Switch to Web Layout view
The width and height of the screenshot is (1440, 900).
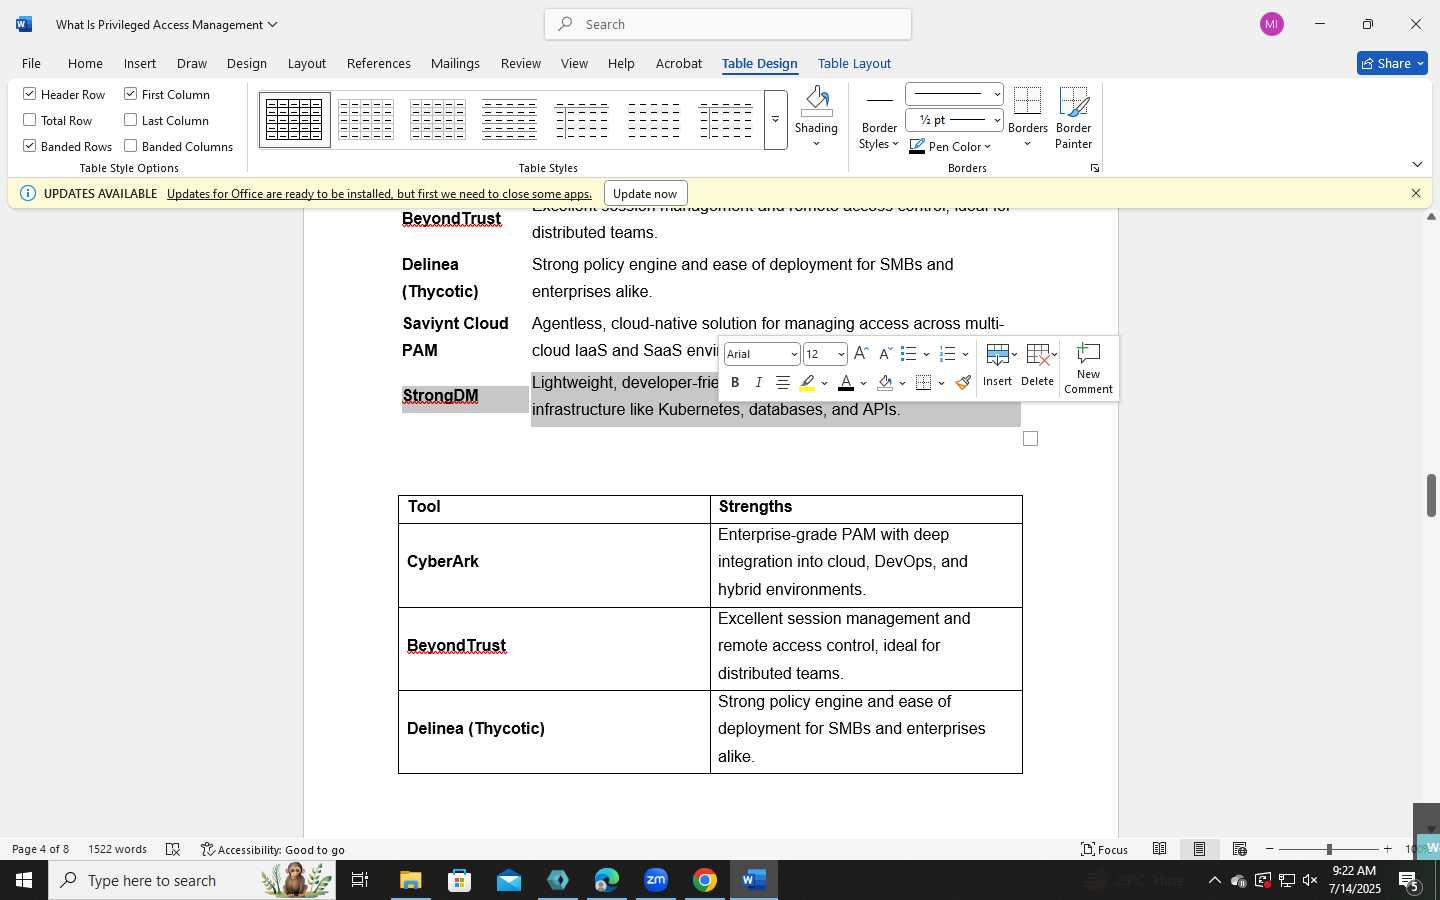tap(1239, 849)
